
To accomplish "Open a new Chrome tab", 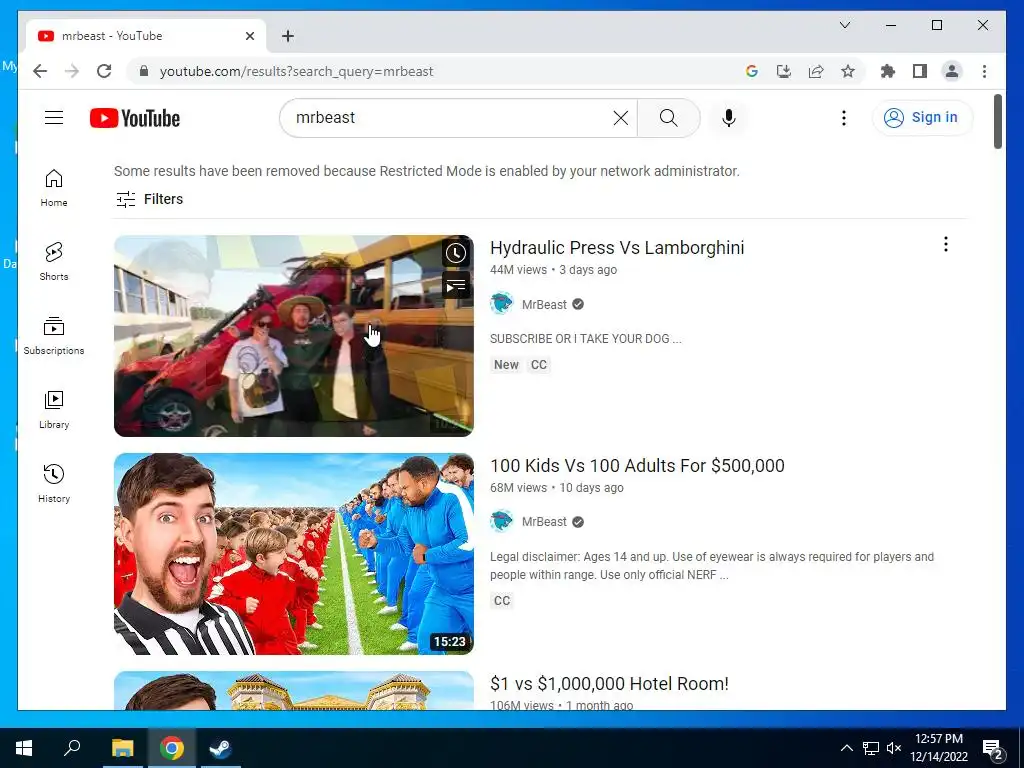I will coord(288,36).
